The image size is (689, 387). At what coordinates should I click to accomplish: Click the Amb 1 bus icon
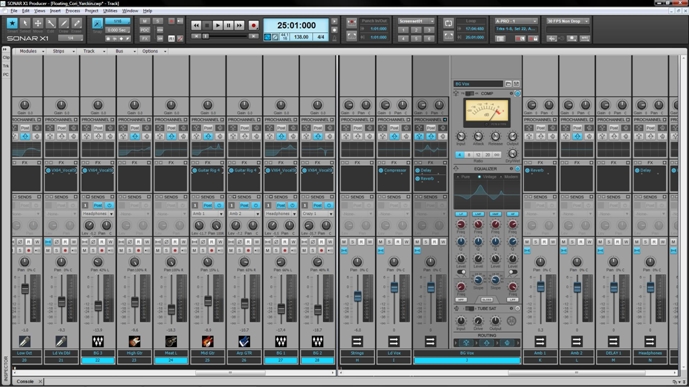pos(540,341)
